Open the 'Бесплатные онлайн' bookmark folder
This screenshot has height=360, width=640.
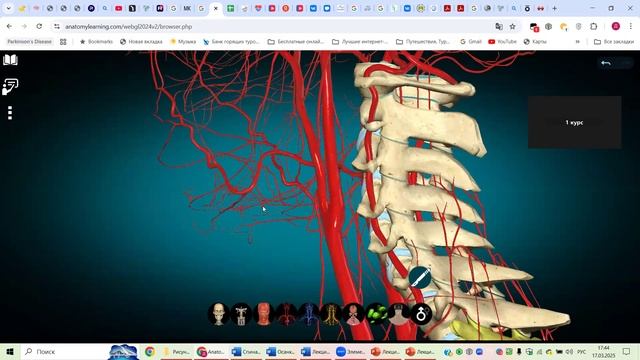click(x=296, y=42)
